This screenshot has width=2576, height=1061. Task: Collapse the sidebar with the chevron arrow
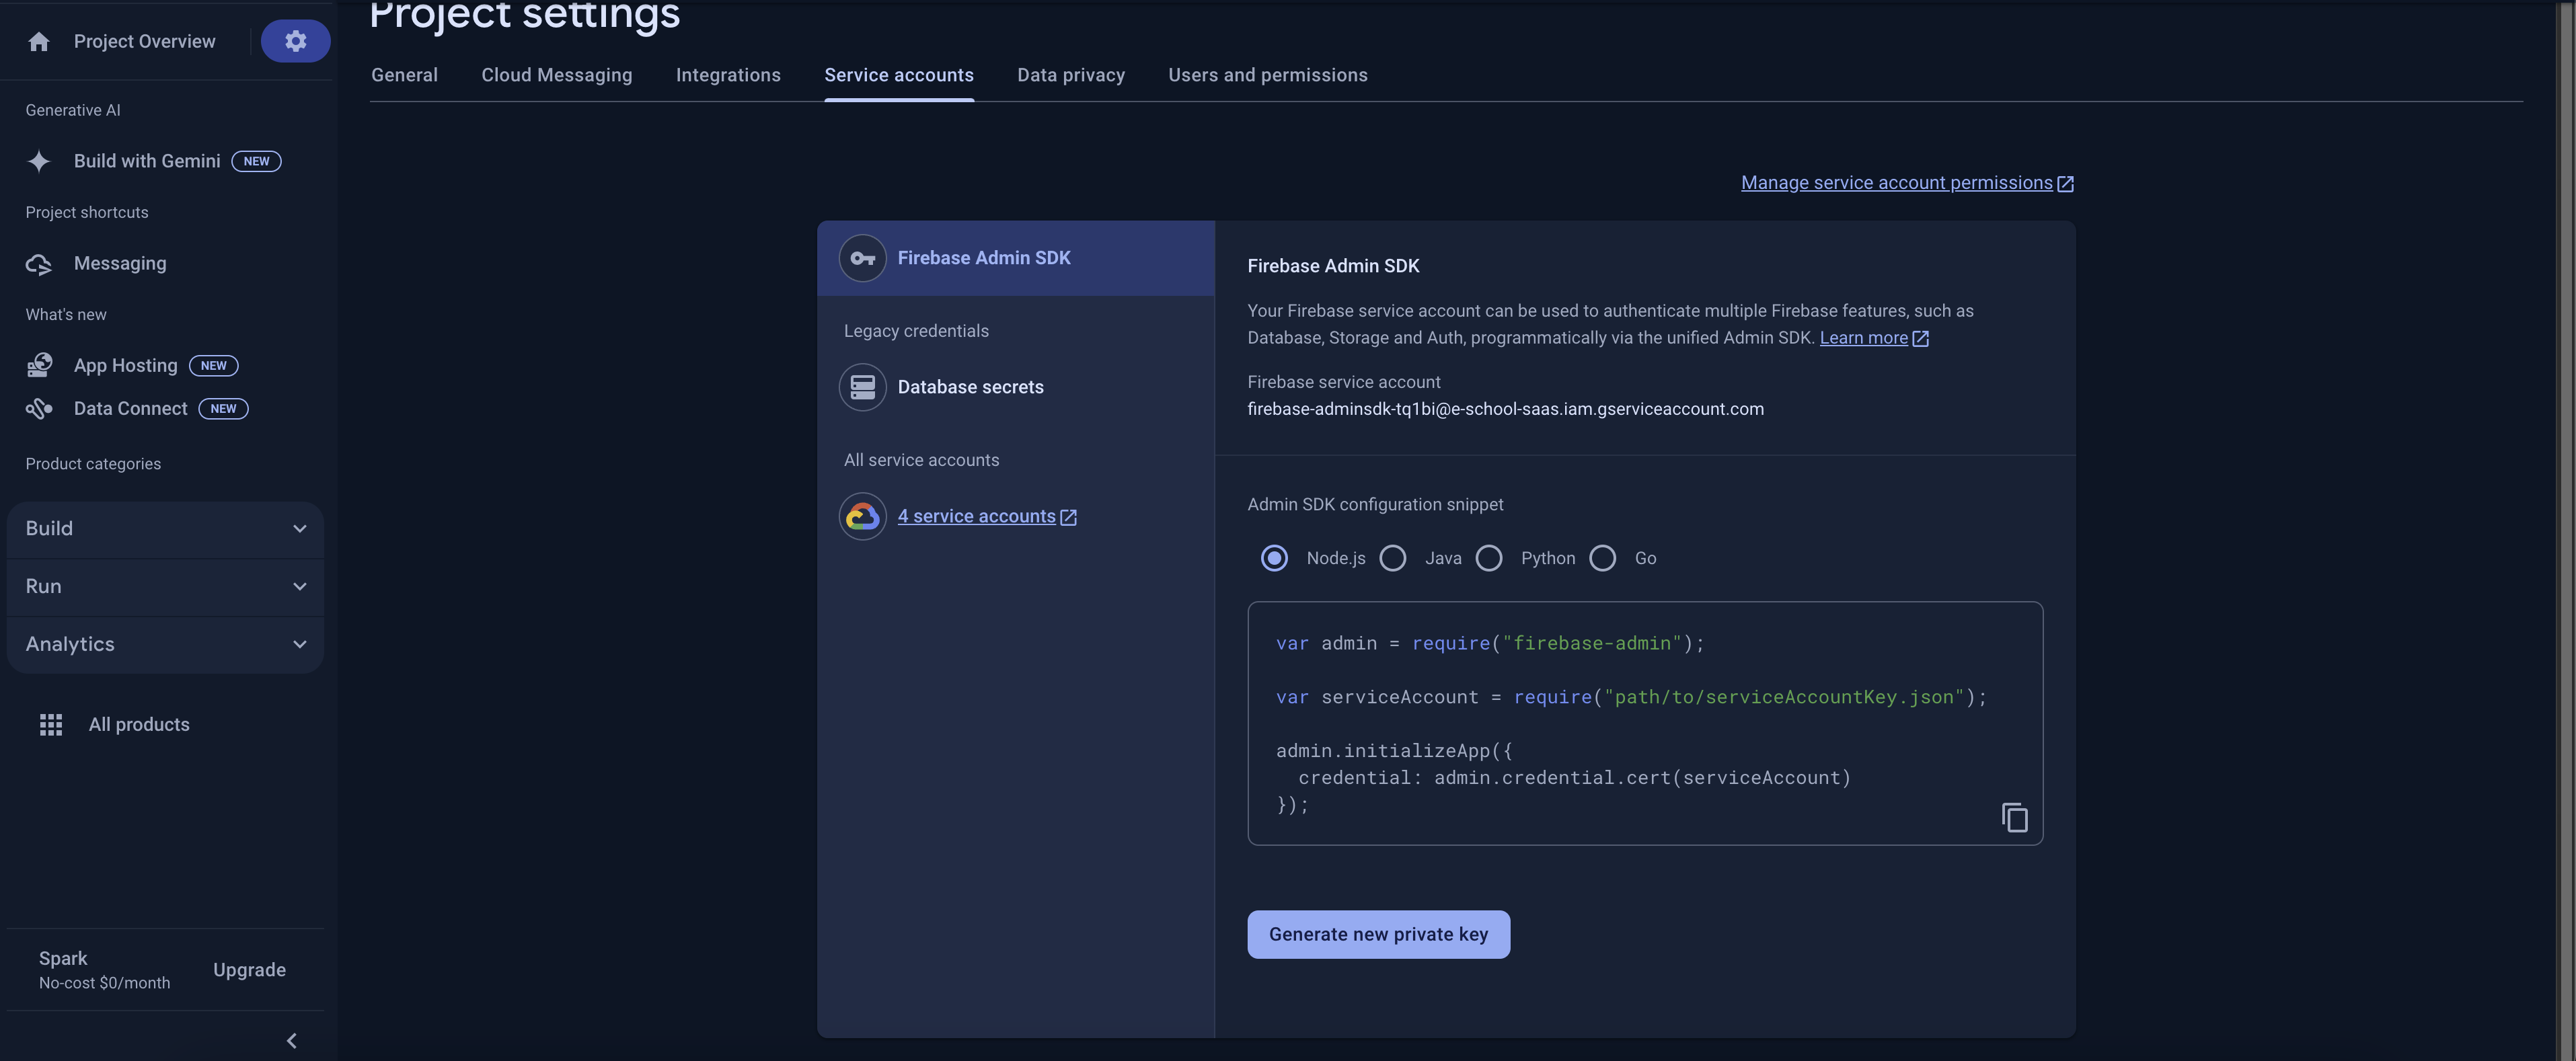coord(291,1040)
